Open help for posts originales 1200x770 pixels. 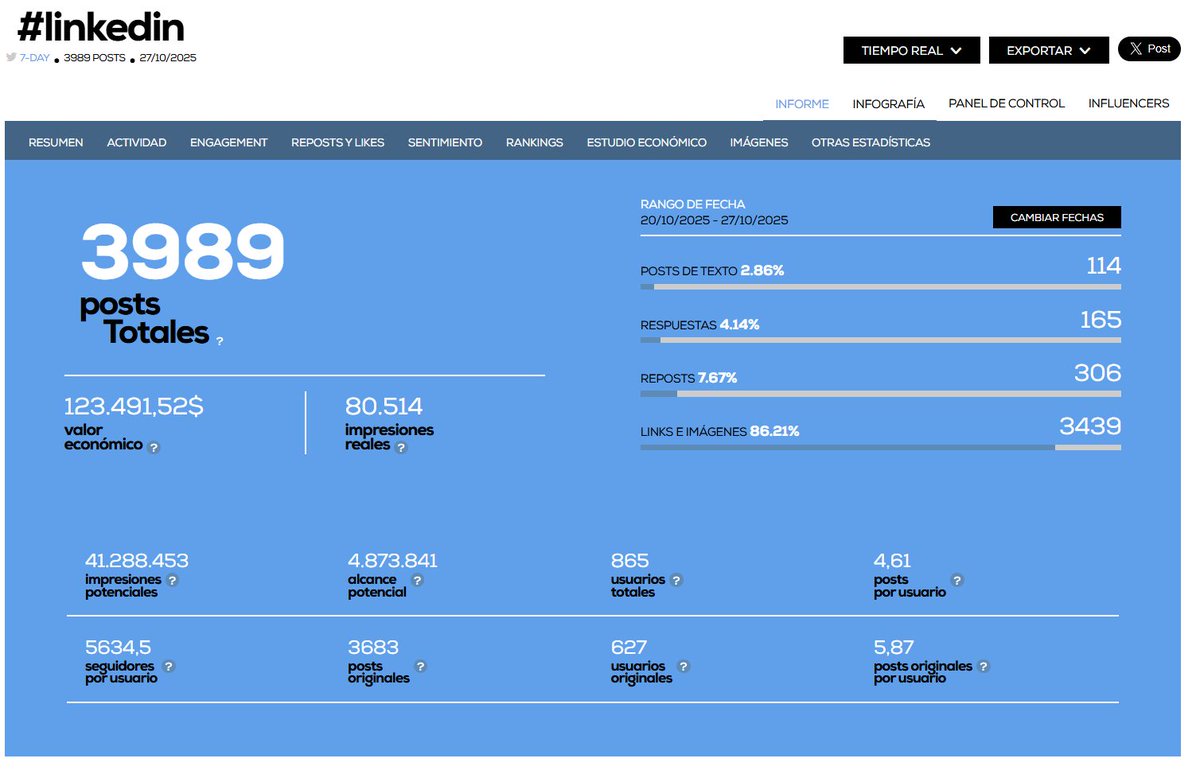tap(420, 666)
